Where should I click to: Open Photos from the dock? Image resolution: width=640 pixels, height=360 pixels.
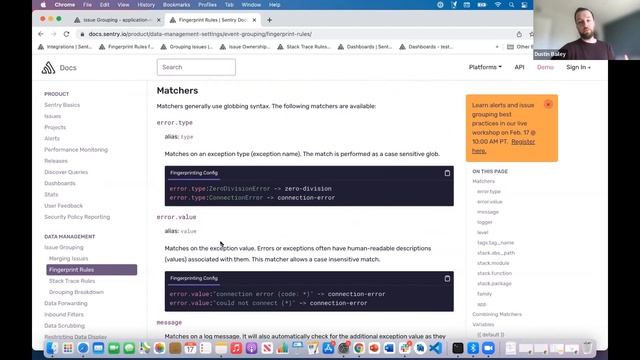pyautogui.click(x=160, y=348)
